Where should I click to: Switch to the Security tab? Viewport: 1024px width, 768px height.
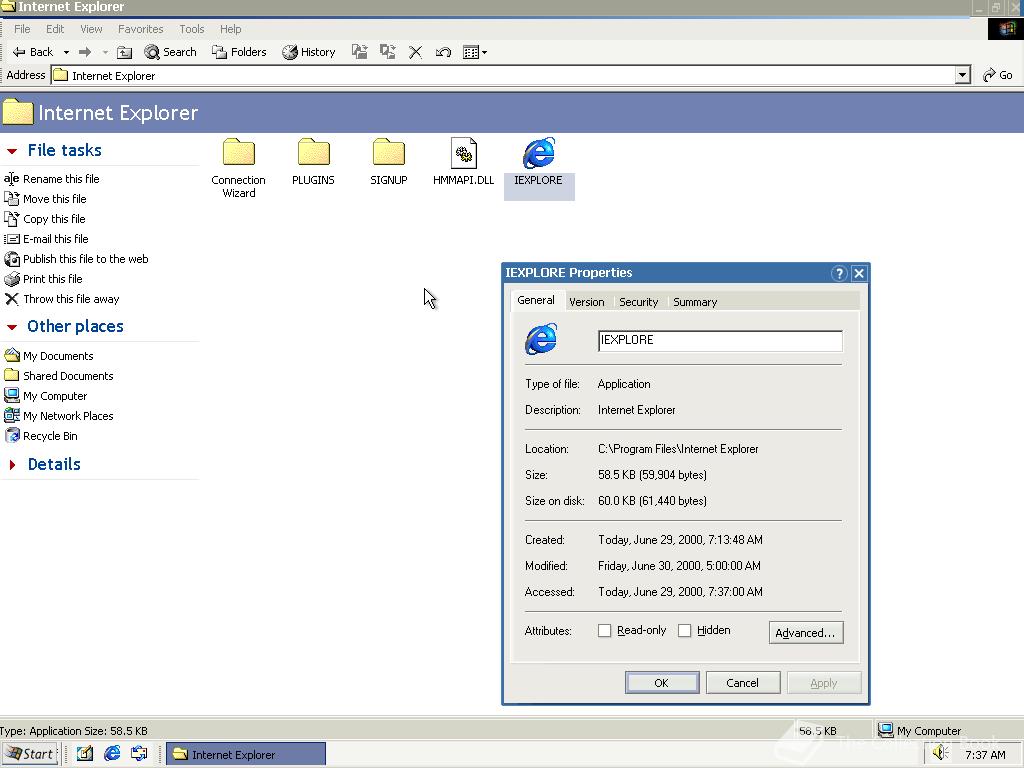point(638,302)
